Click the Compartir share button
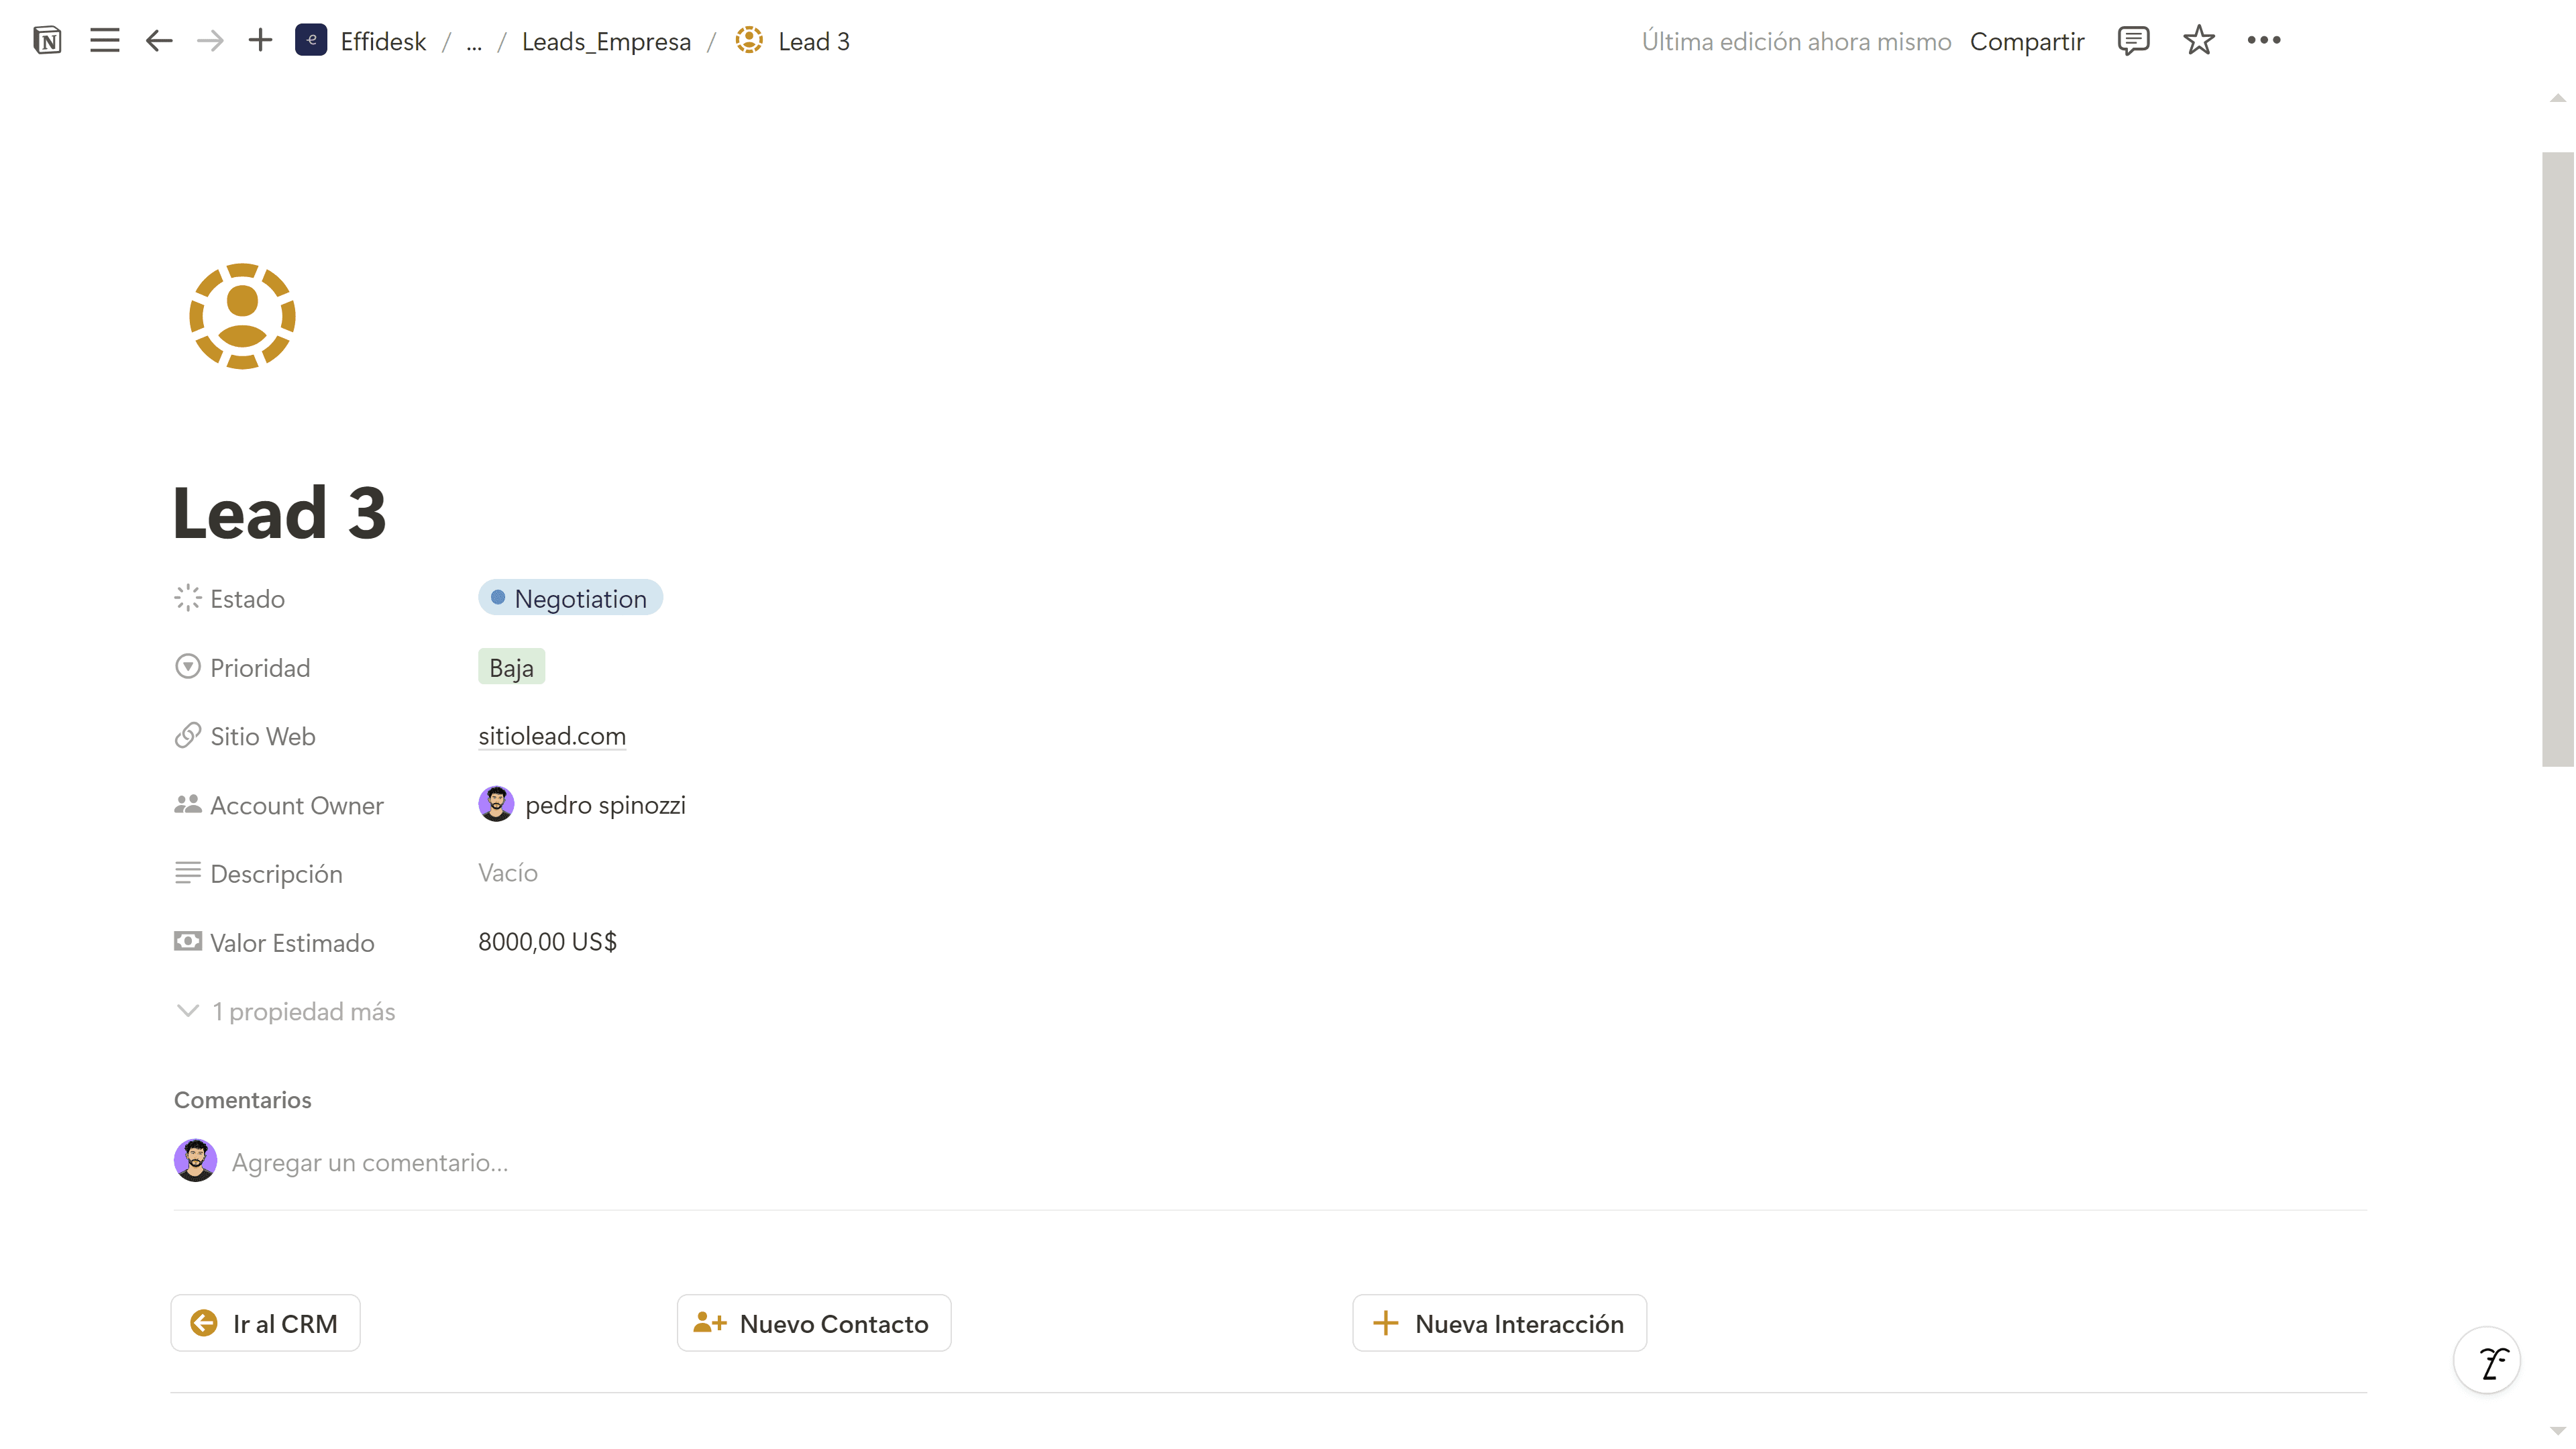 2026,42
